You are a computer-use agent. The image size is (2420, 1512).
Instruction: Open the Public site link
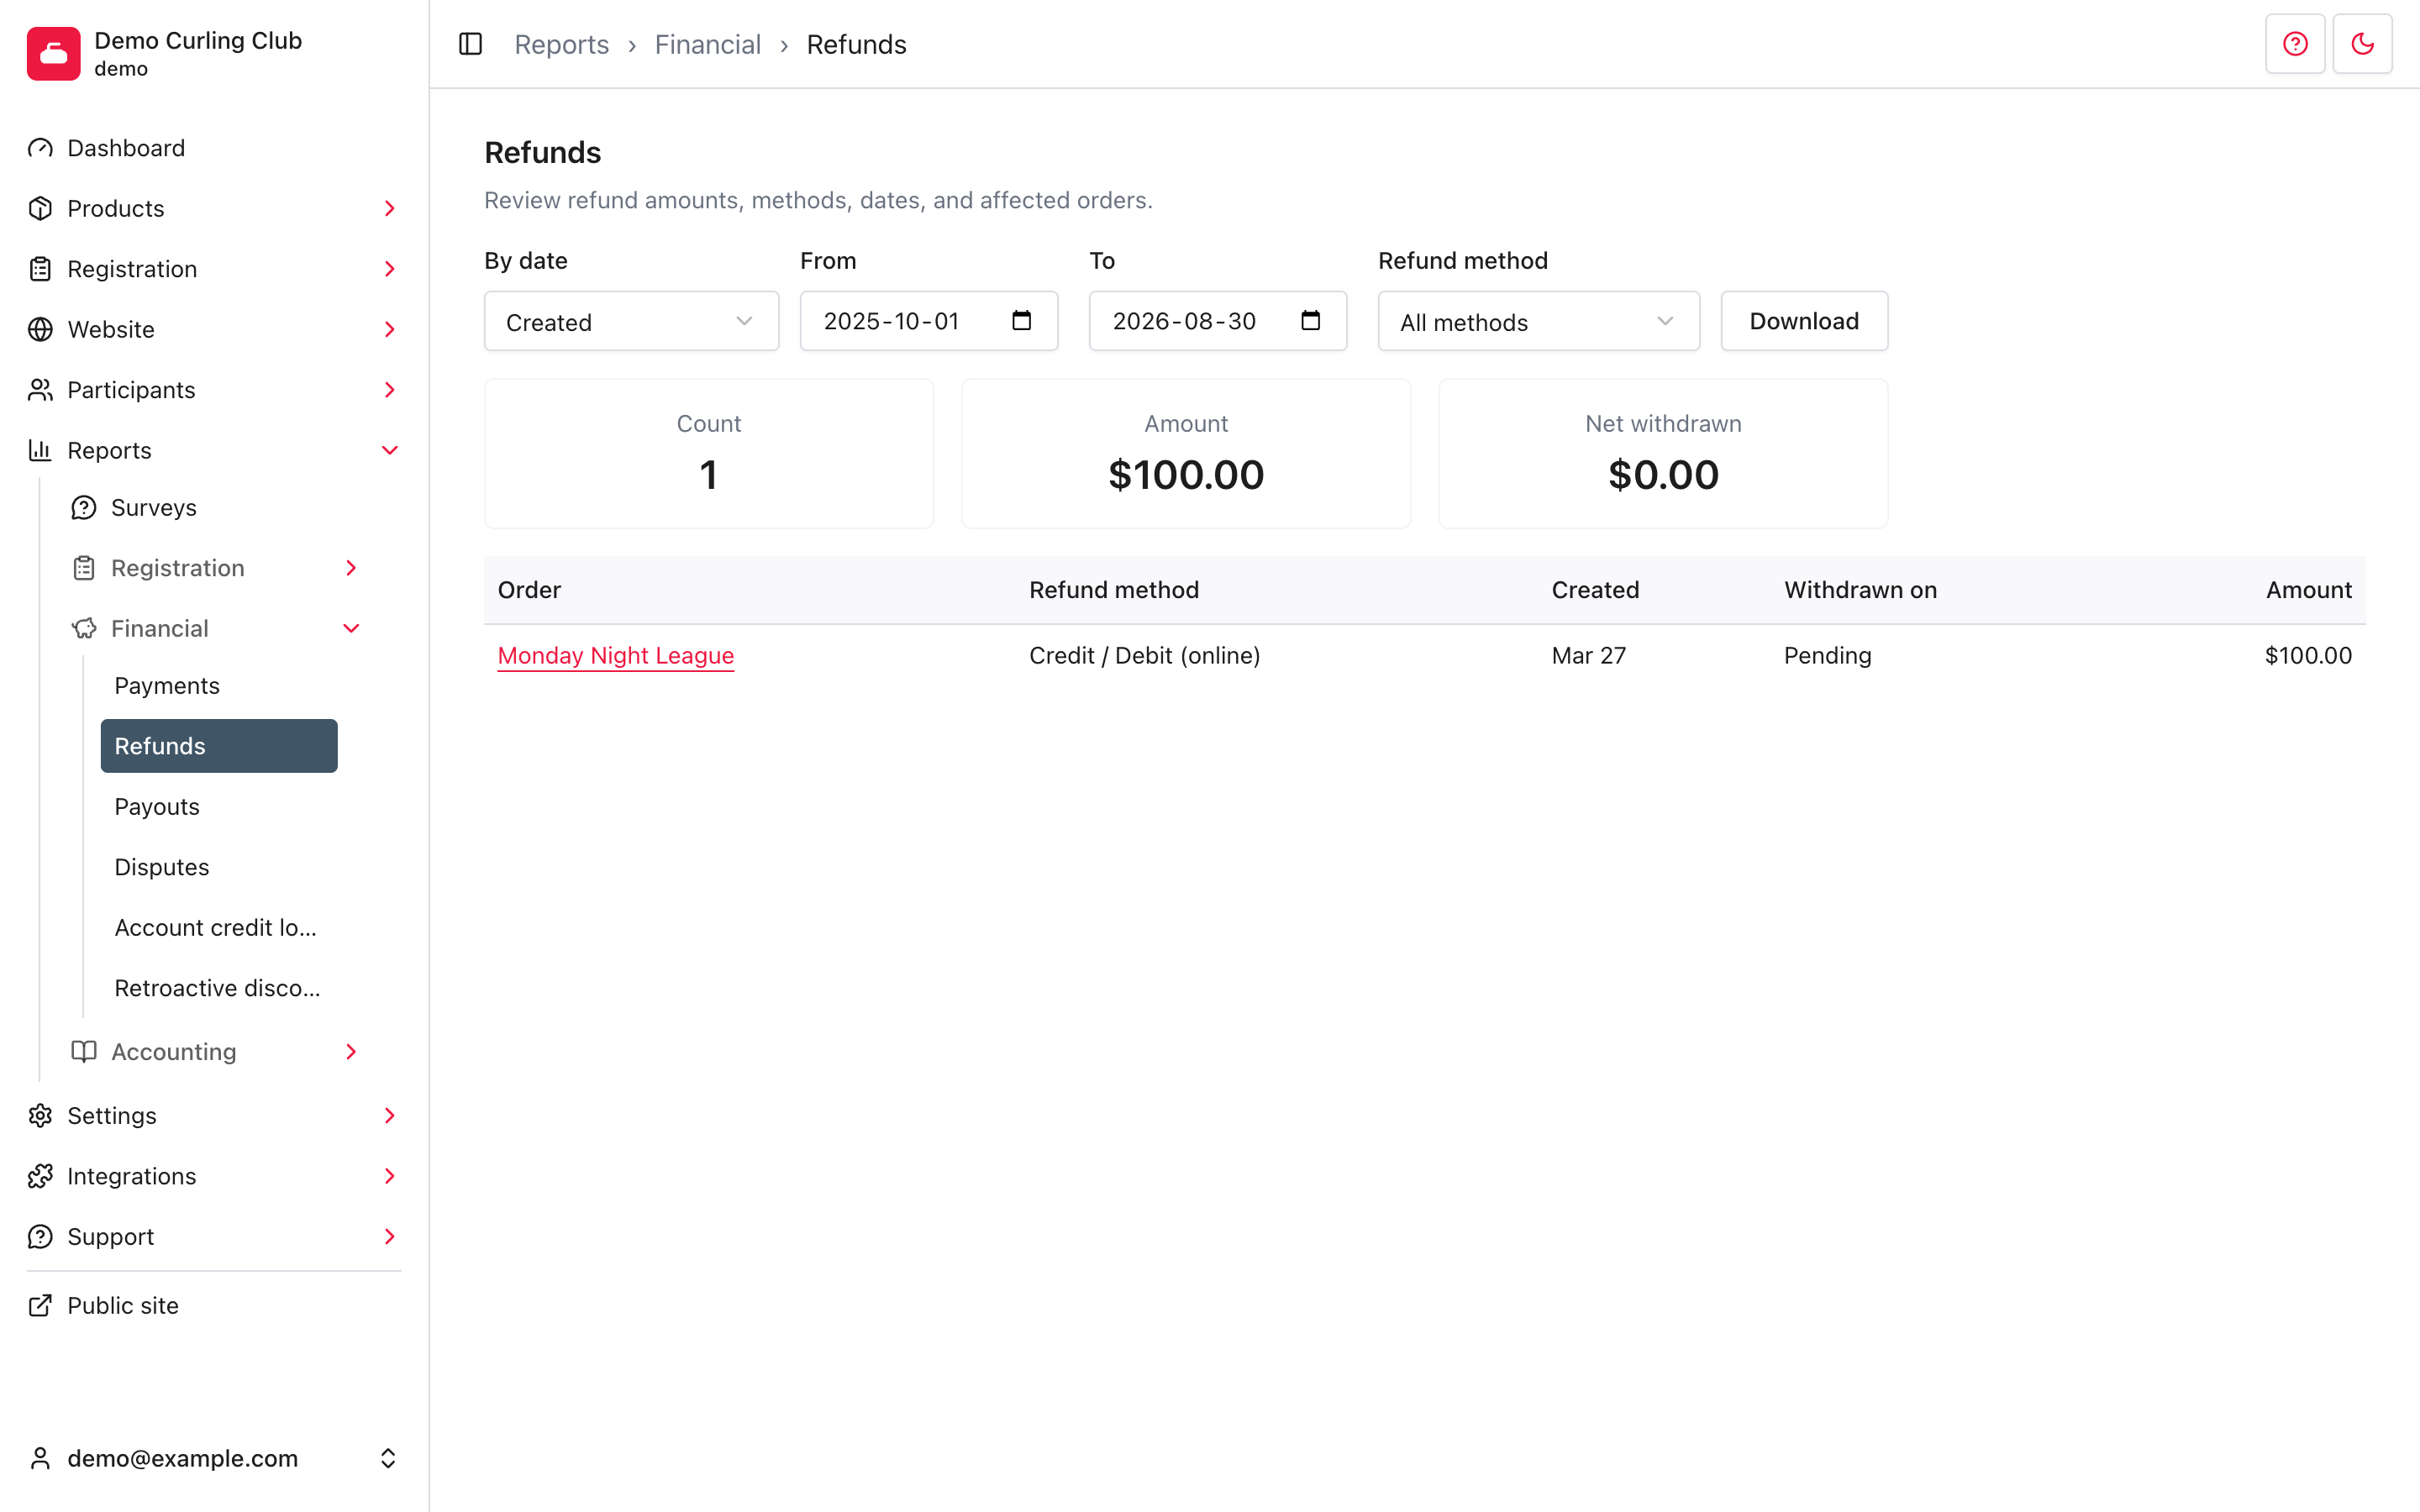pos(214,1305)
